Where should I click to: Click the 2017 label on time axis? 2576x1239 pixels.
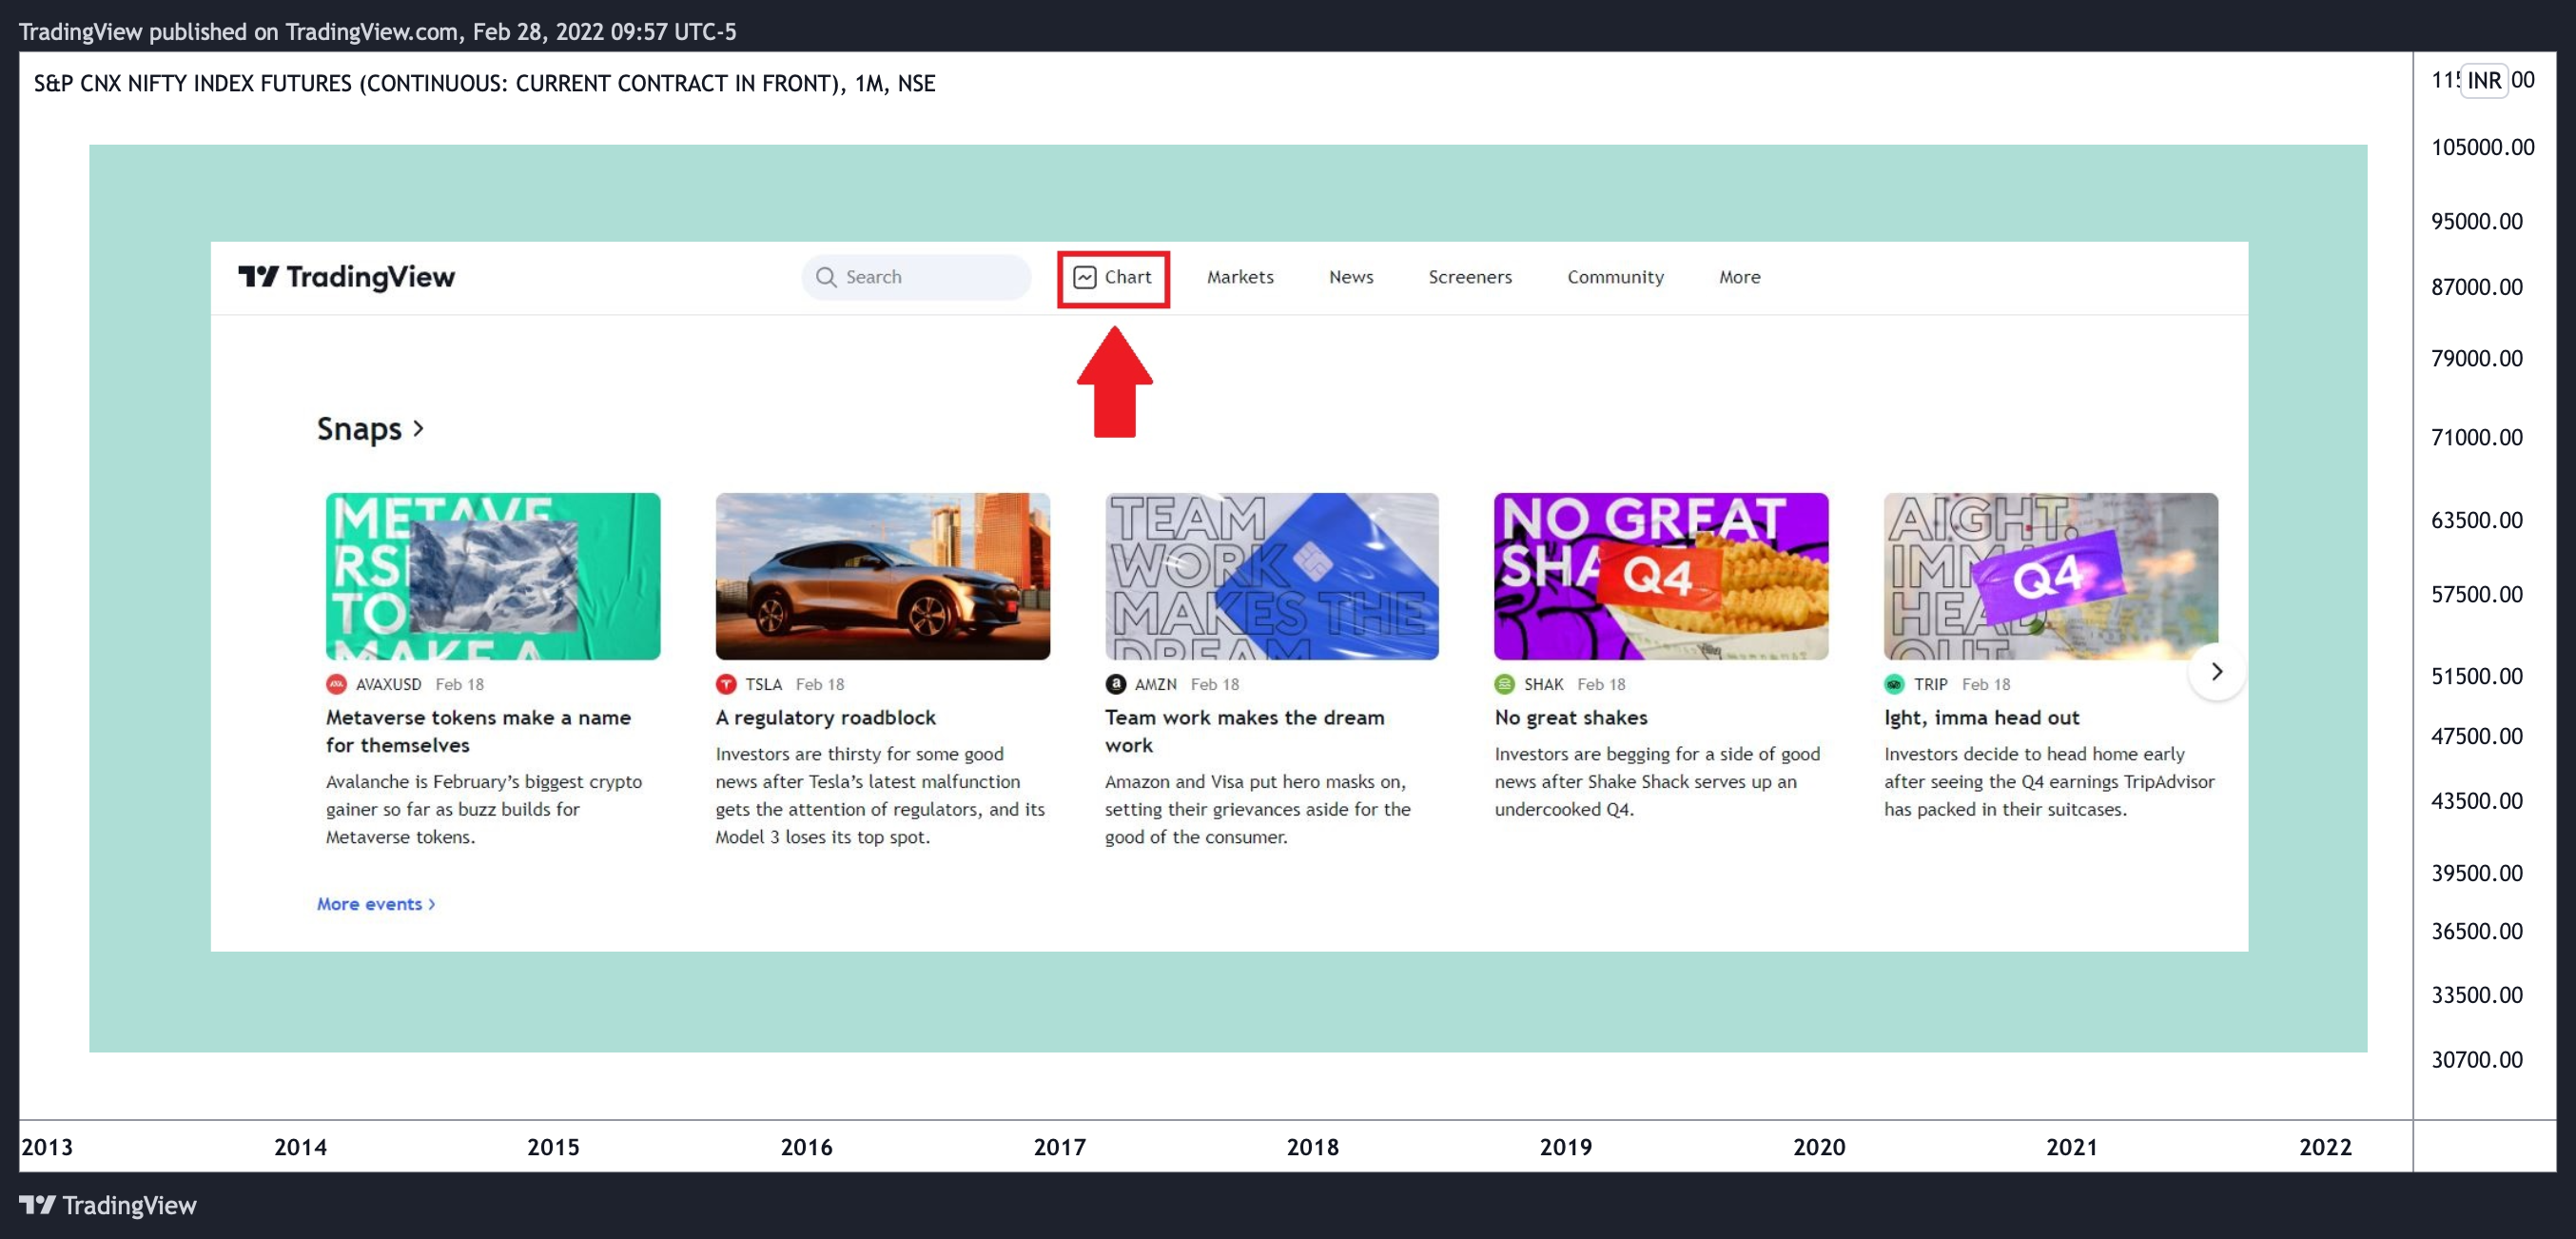[x=1060, y=1147]
